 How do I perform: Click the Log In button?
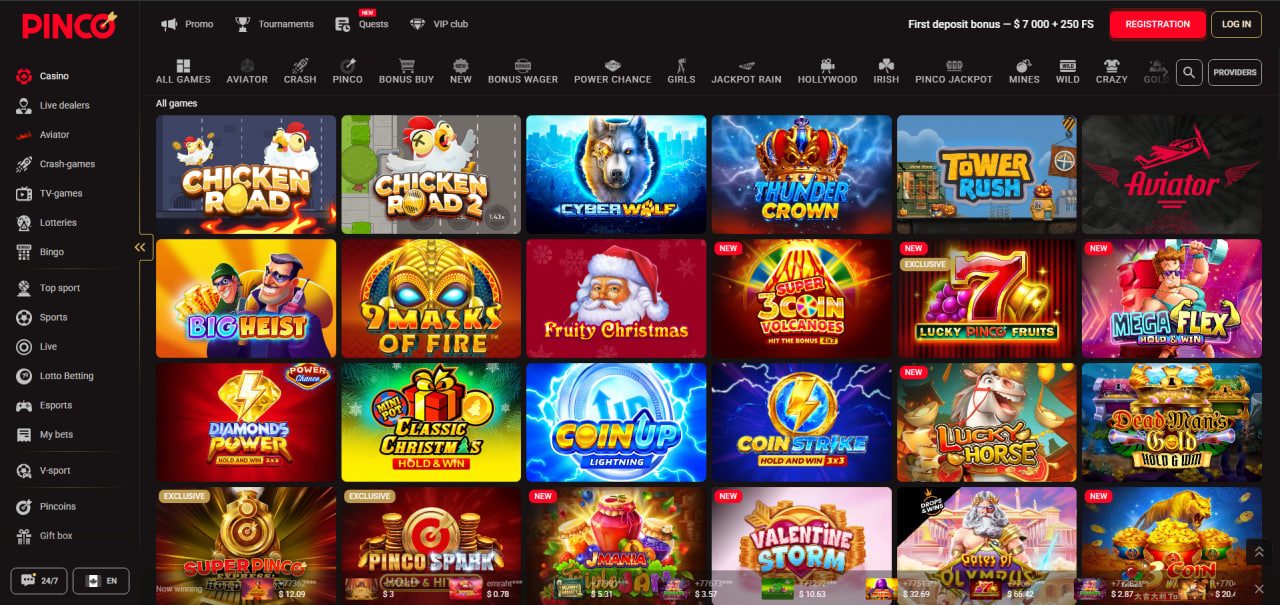1236,24
